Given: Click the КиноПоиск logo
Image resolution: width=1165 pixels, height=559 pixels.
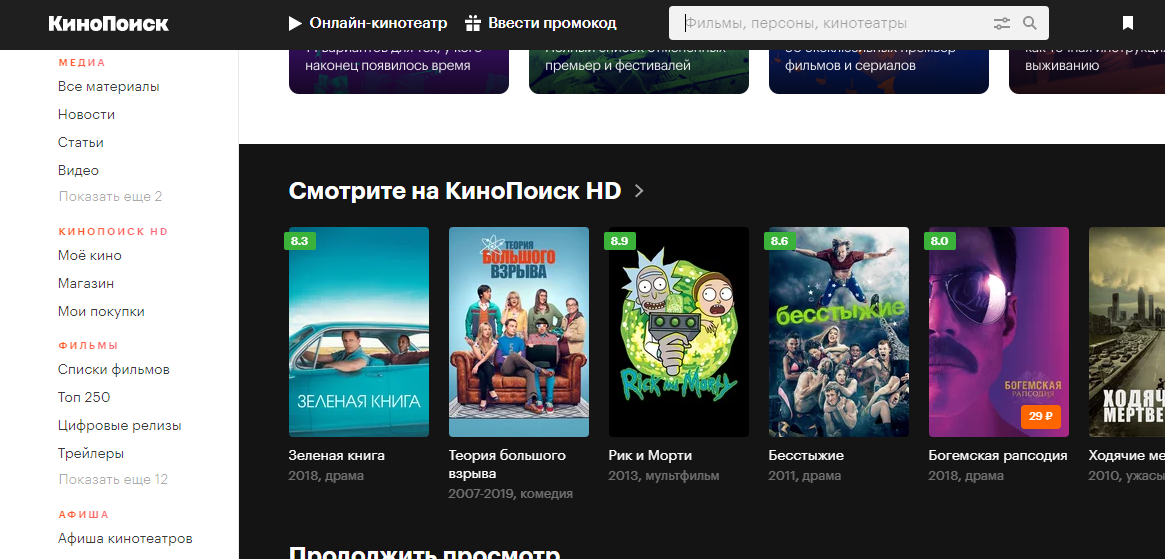Looking at the screenshot, I should (108, 24).
